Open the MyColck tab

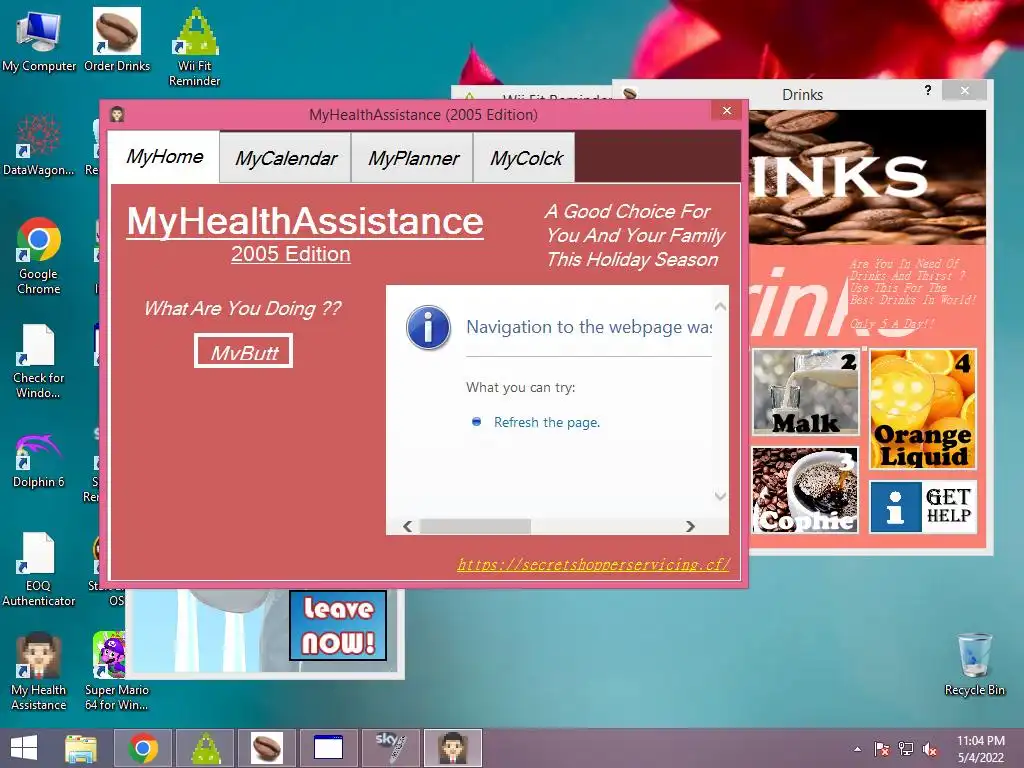(525, 158)
